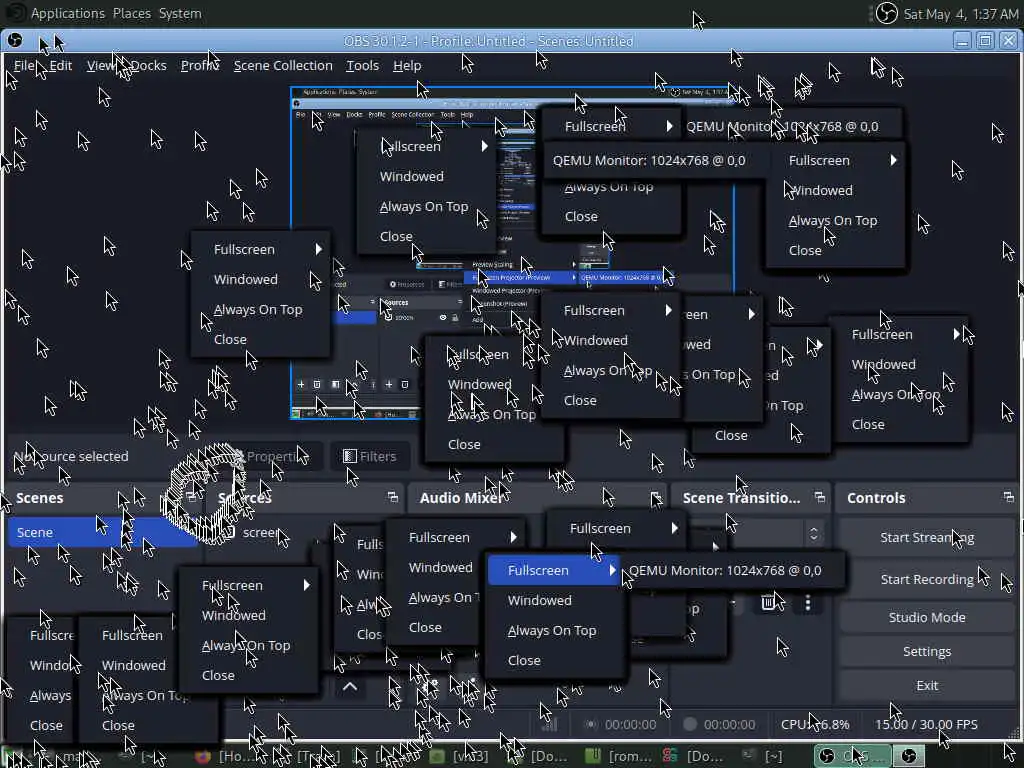Enable Studio Mode

(x=927, y=617)
